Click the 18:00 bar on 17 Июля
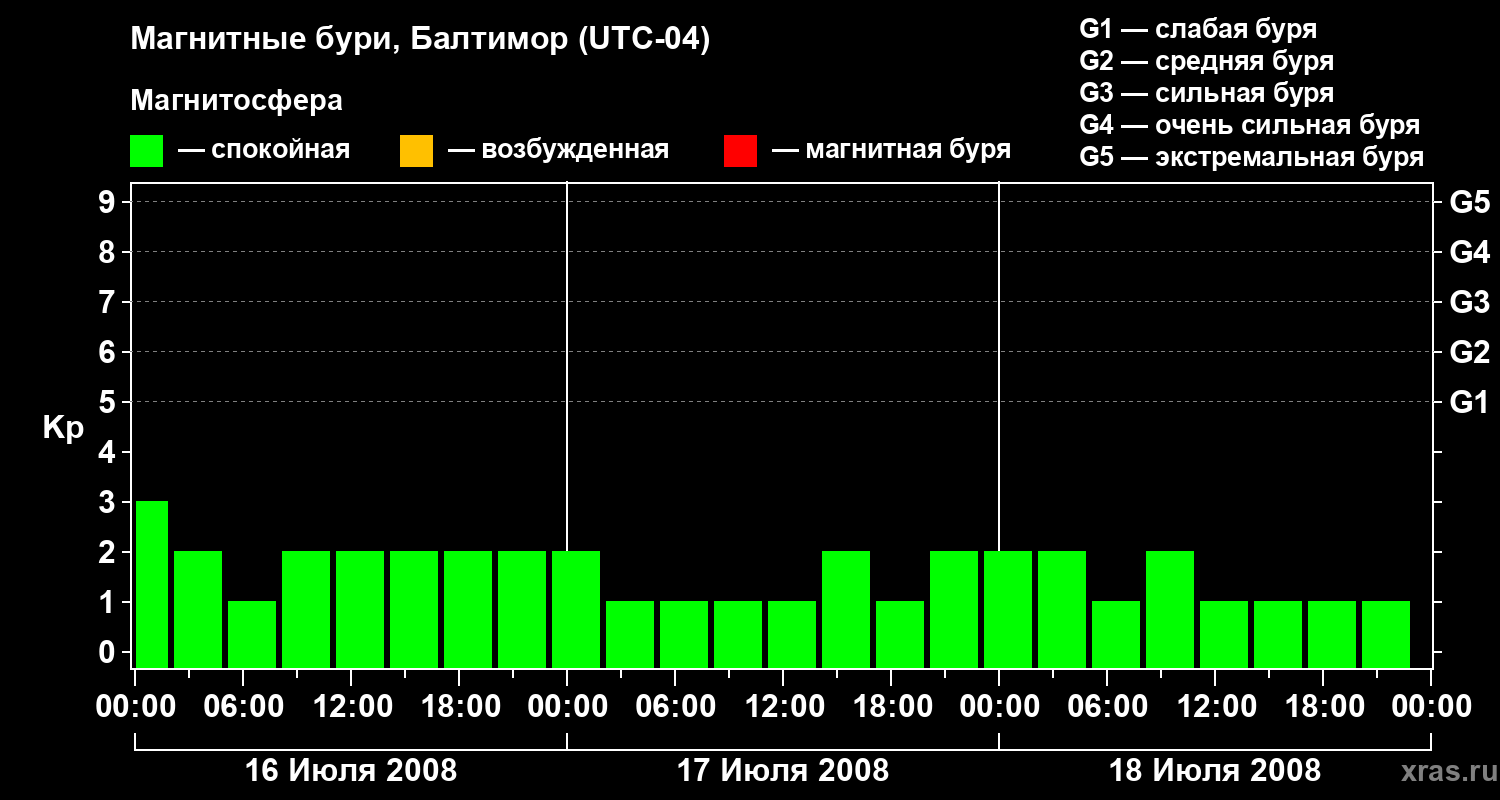1500x800 pixels. pos(900,634)
